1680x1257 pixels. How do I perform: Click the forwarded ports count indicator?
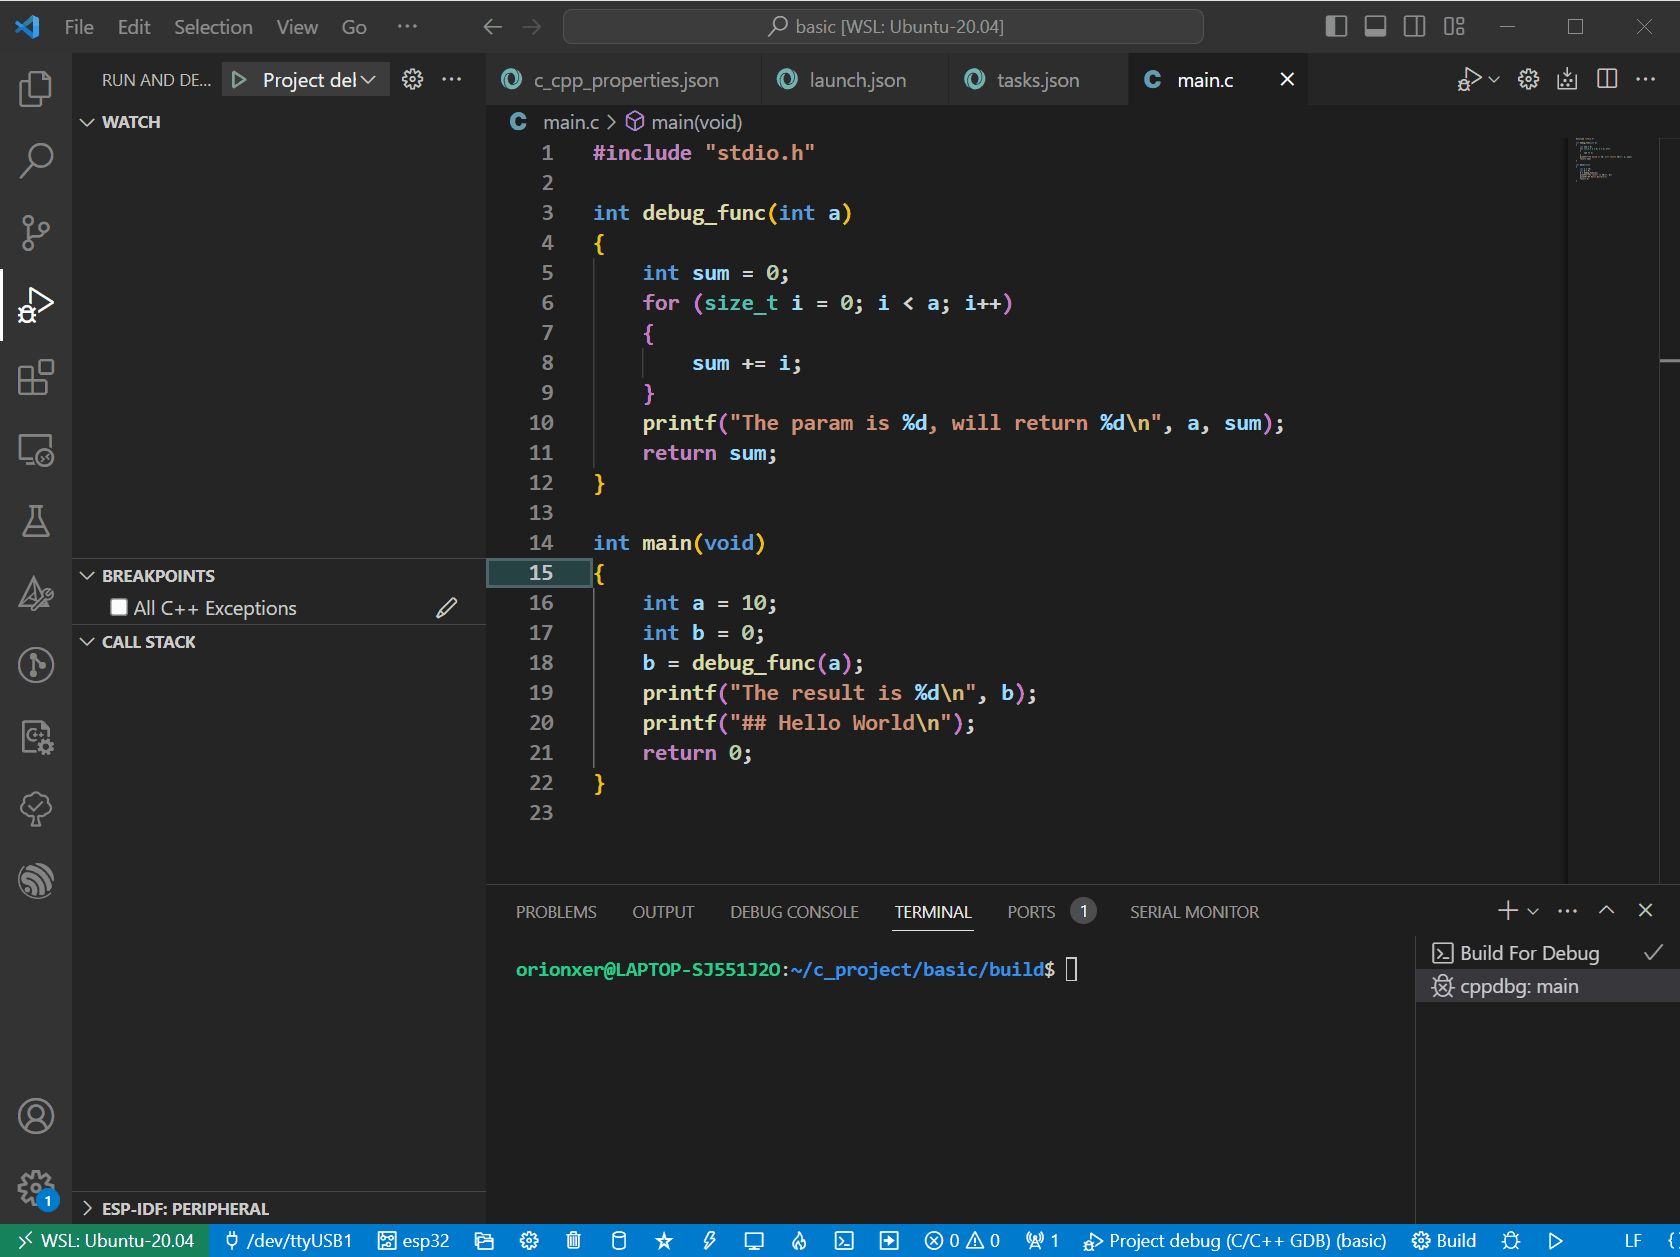pos(1040,1241)
